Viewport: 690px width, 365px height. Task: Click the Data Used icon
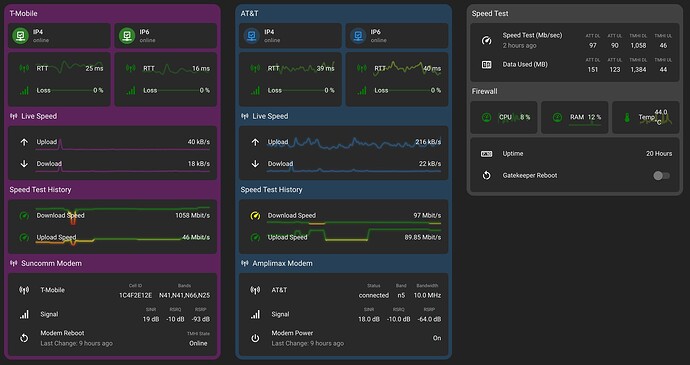[486, 64]
